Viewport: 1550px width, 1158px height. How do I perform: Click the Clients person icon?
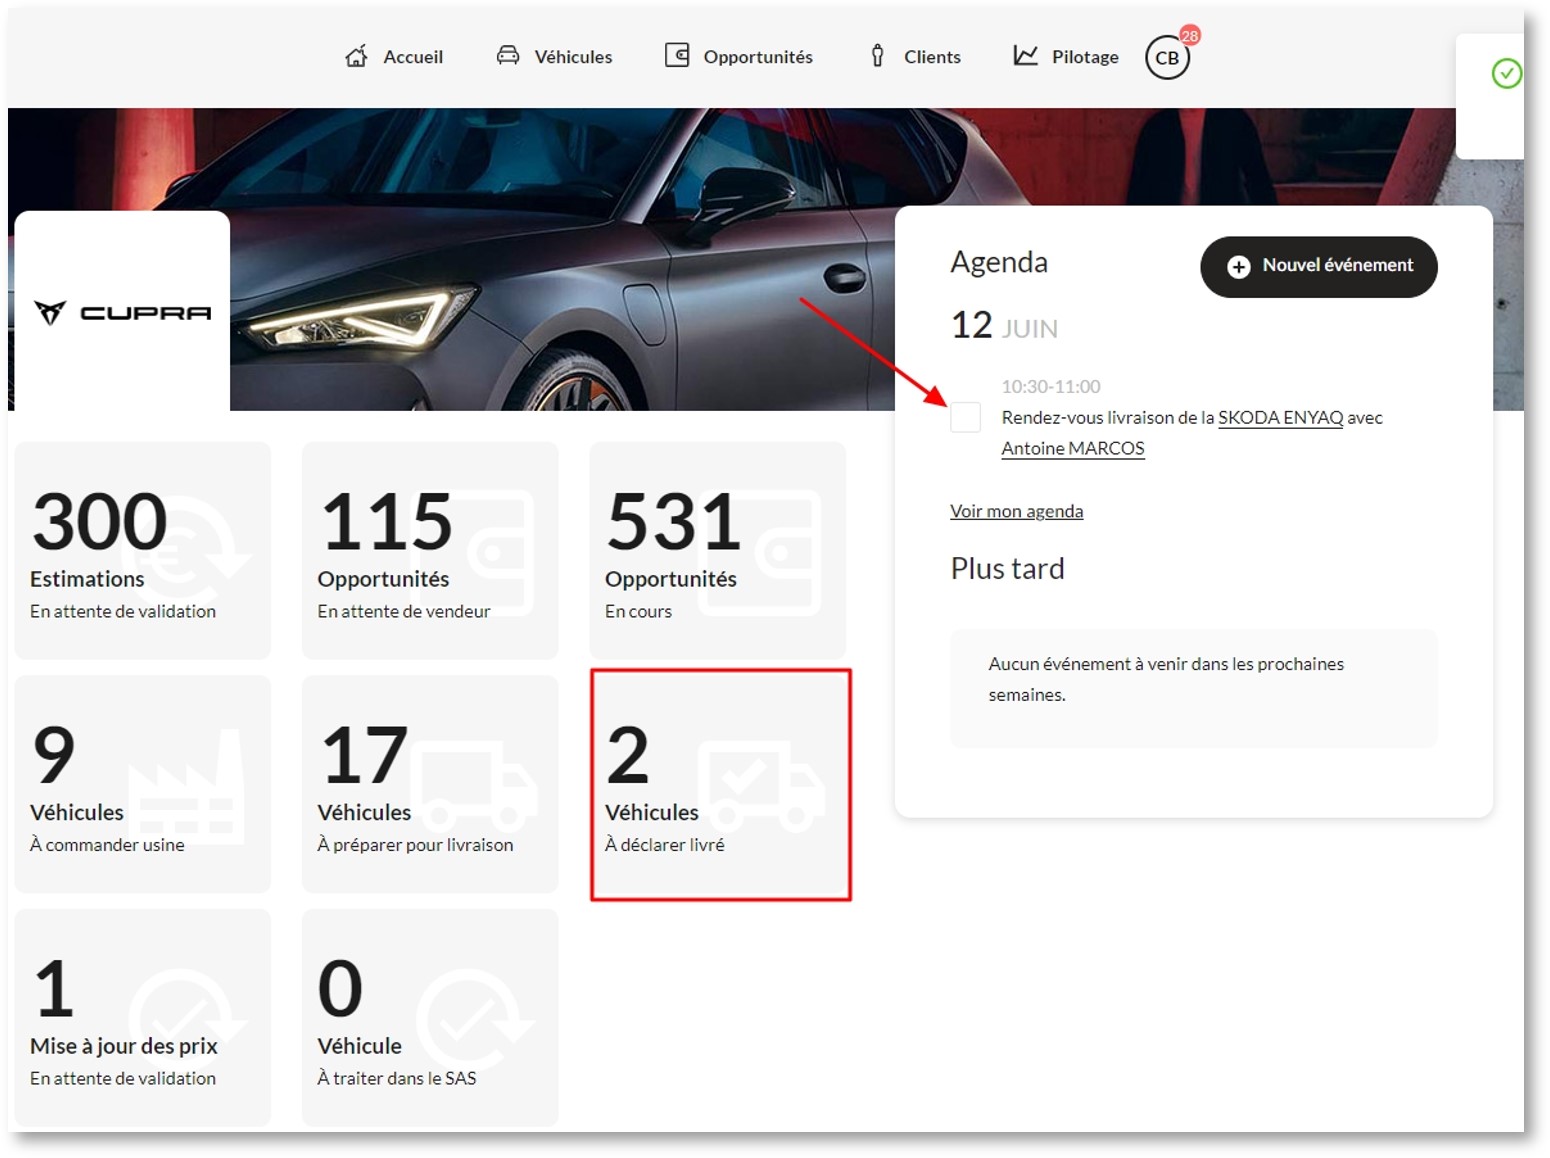[877, 56]
